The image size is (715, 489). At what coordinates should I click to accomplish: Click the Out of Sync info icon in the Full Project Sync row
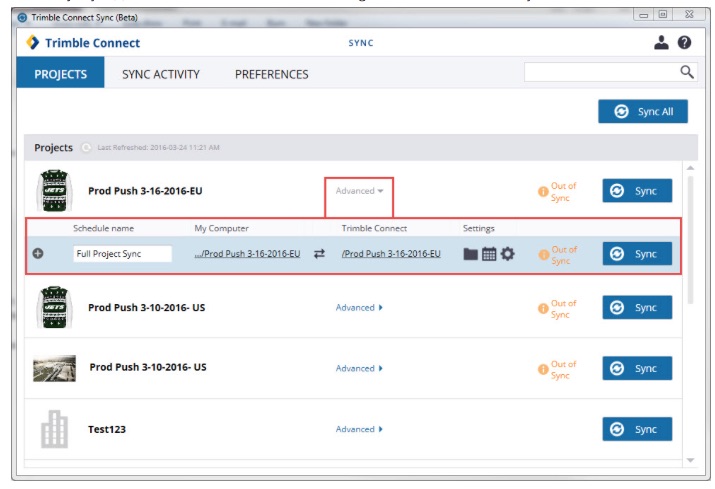pos(543,255)
